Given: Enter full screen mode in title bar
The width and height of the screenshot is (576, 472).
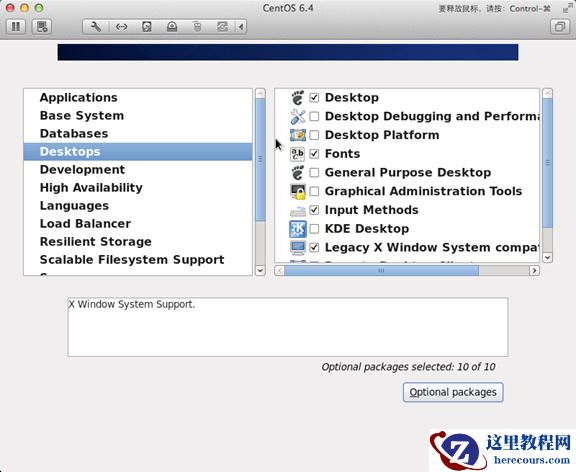Looking at the screenshot, I should tap(568, 8).
